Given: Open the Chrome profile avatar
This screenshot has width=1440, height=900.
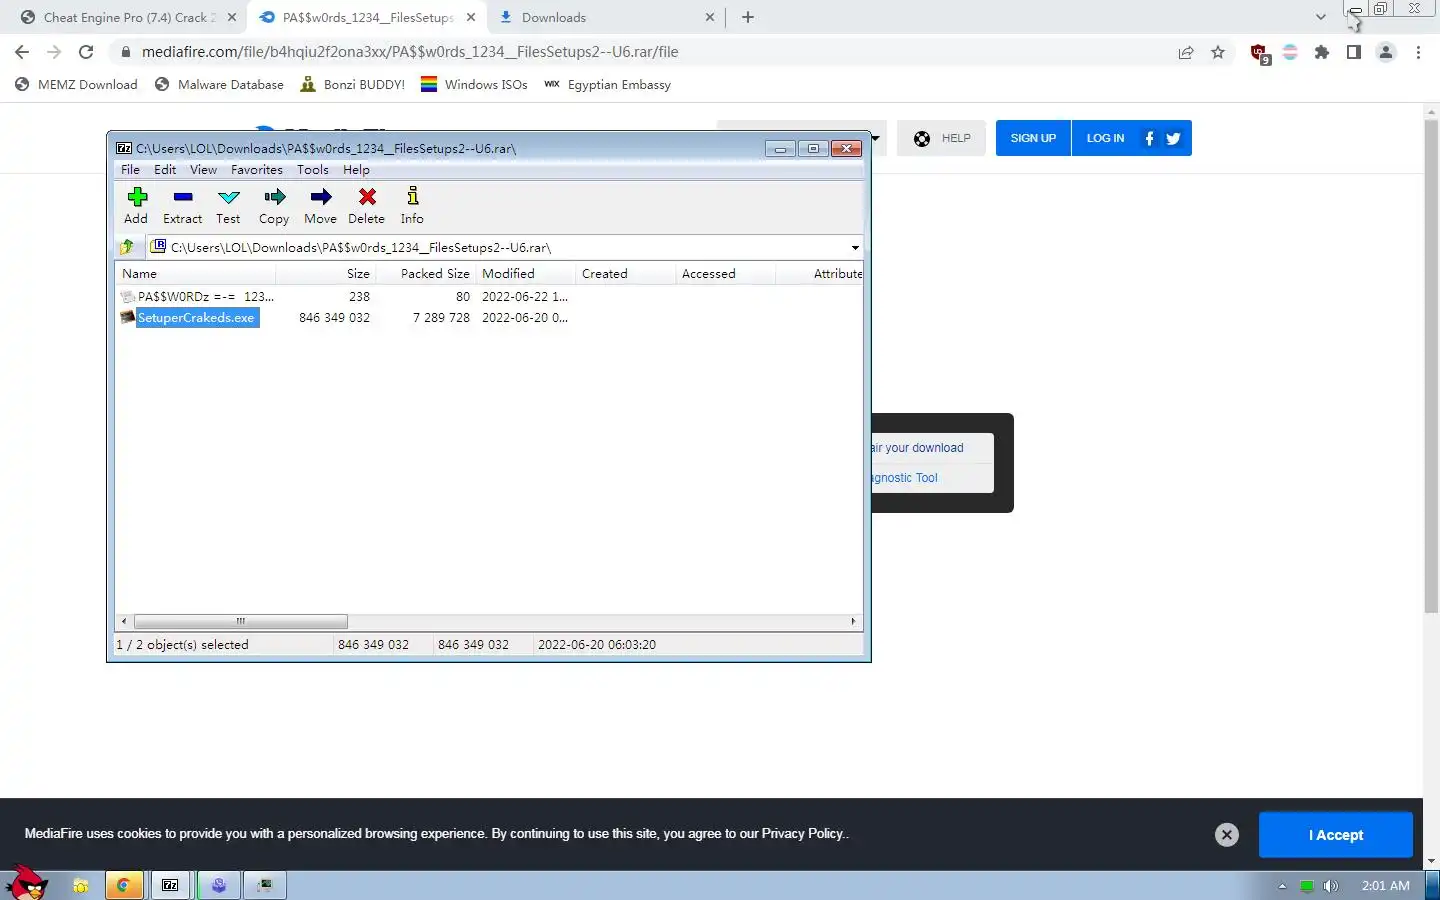Looking at the screenshot, I should 1386,53.
